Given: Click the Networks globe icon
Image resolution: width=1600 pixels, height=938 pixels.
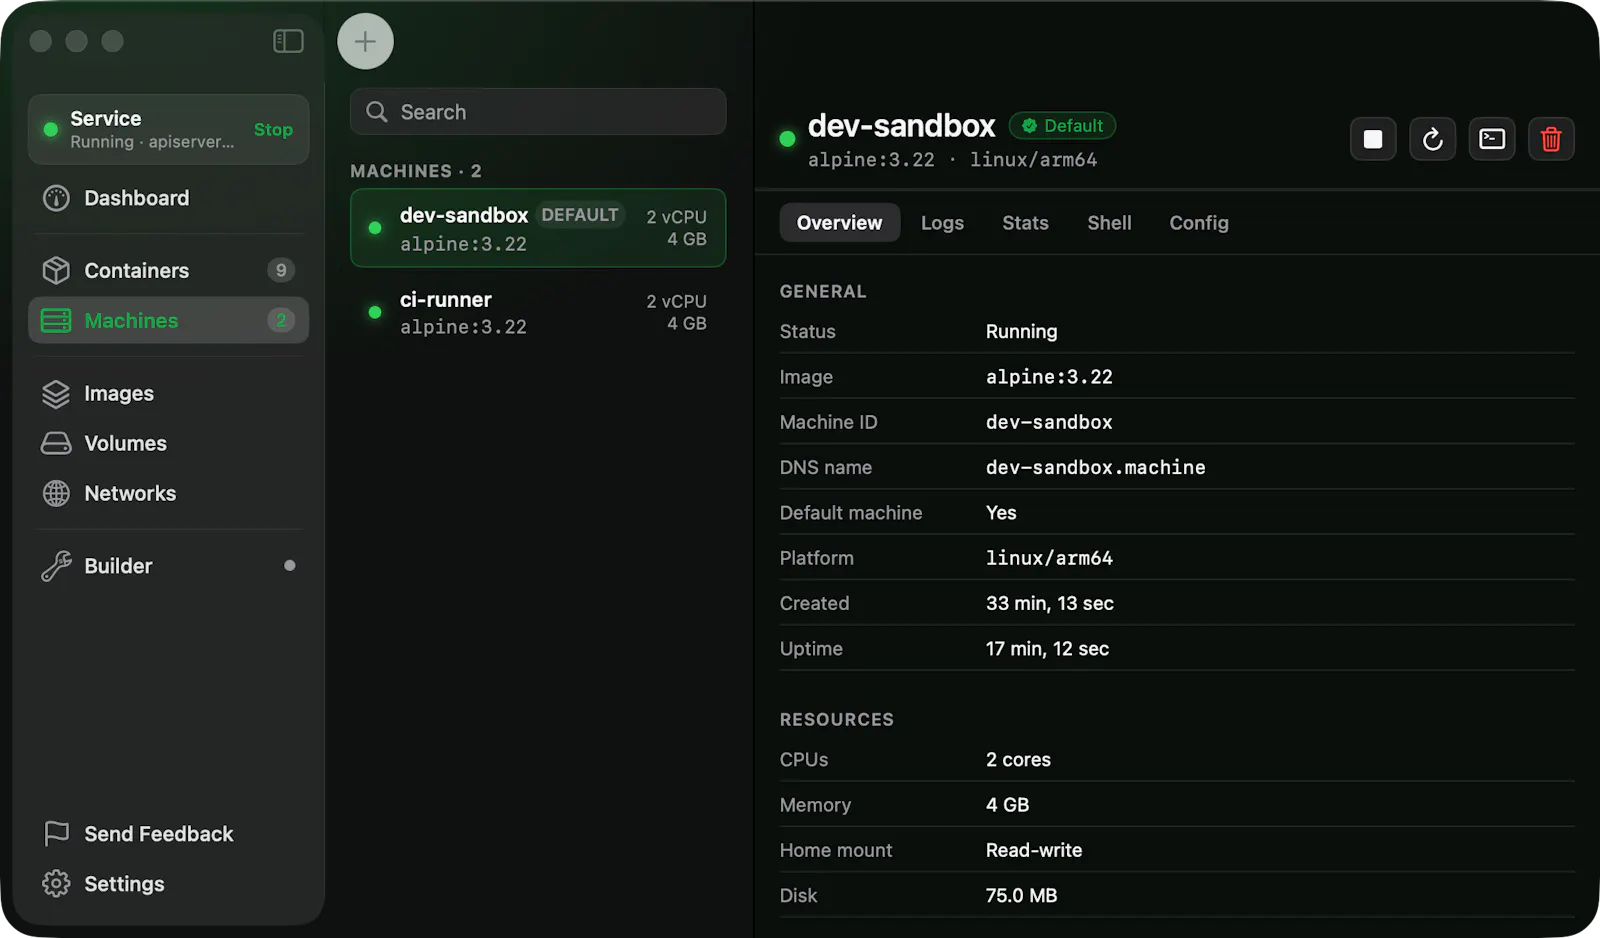Looking at the screenshot, I should point(56,493).
